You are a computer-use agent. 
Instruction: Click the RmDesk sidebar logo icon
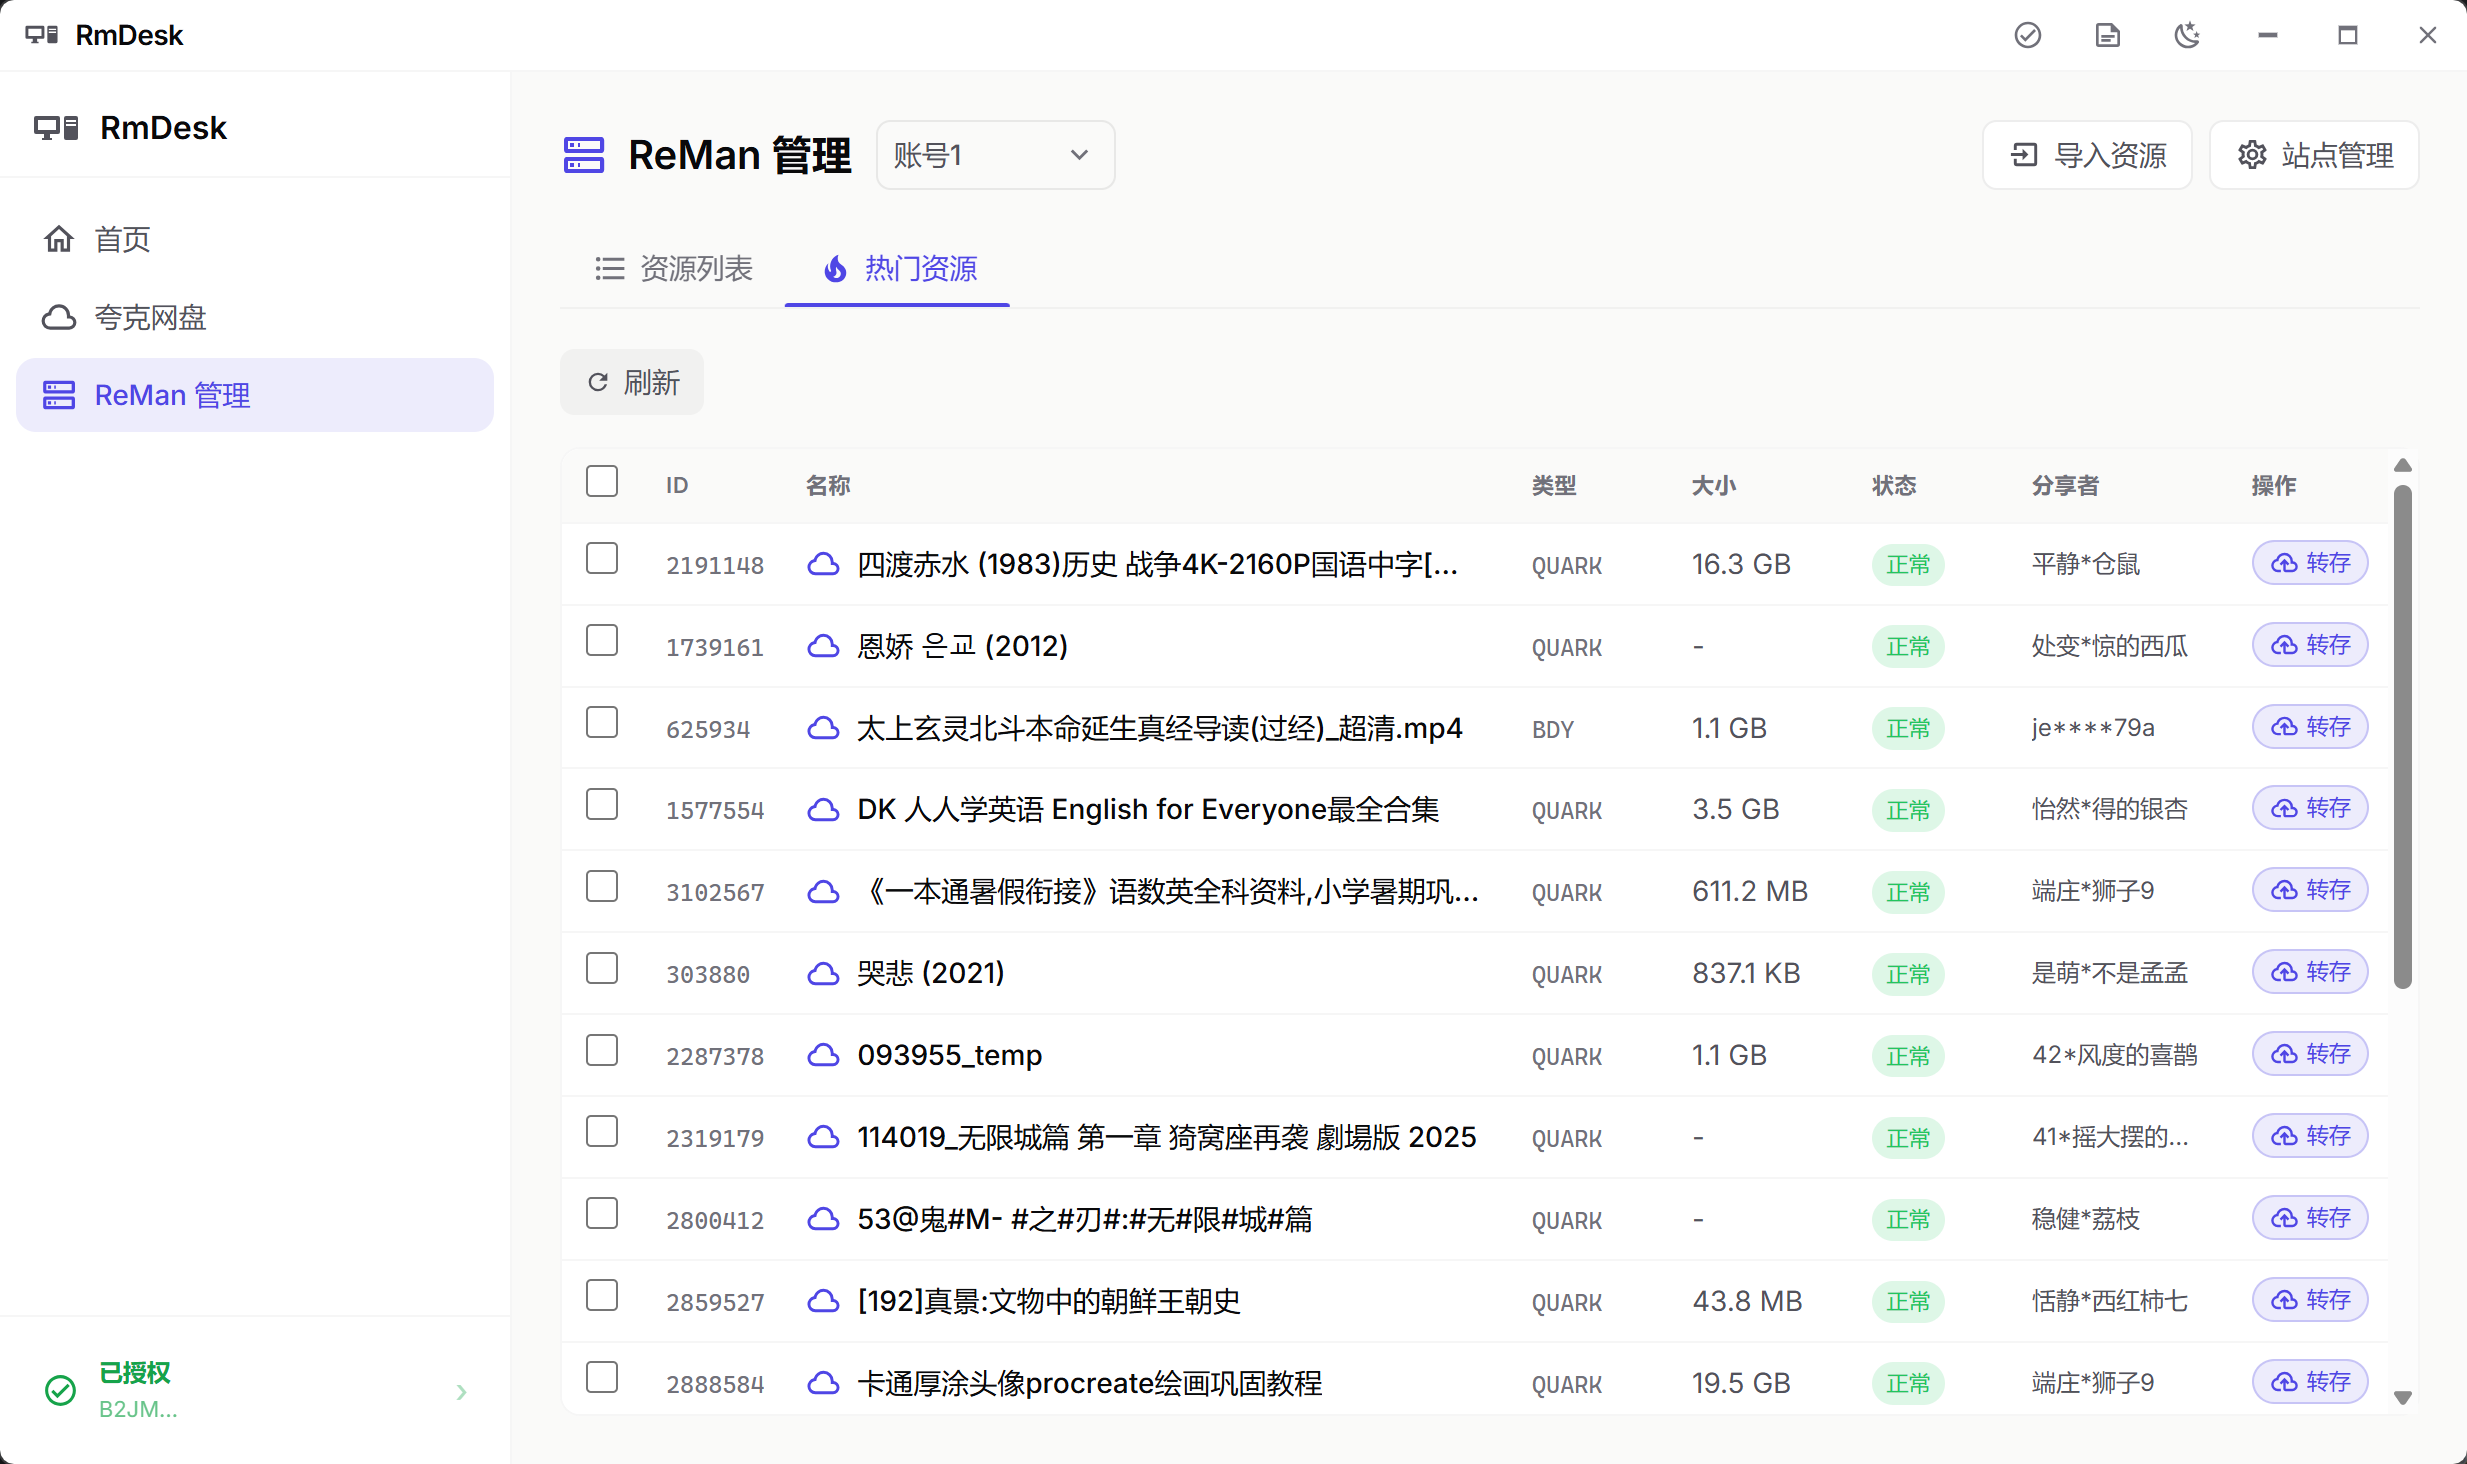(56, 128)
